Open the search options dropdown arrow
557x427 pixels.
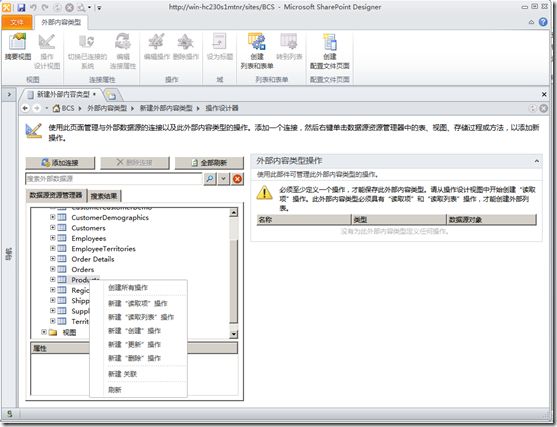tap(223, 179)
